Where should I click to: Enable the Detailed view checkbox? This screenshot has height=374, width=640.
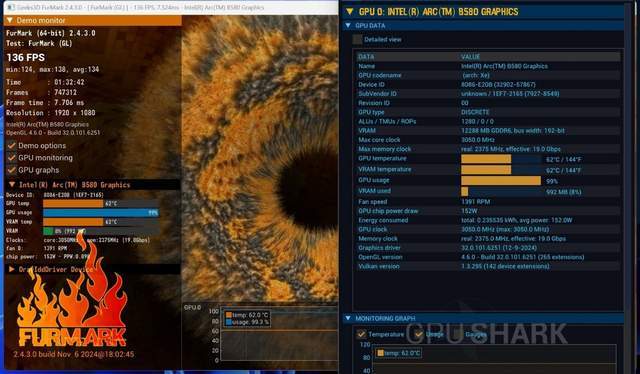point(357,39)
